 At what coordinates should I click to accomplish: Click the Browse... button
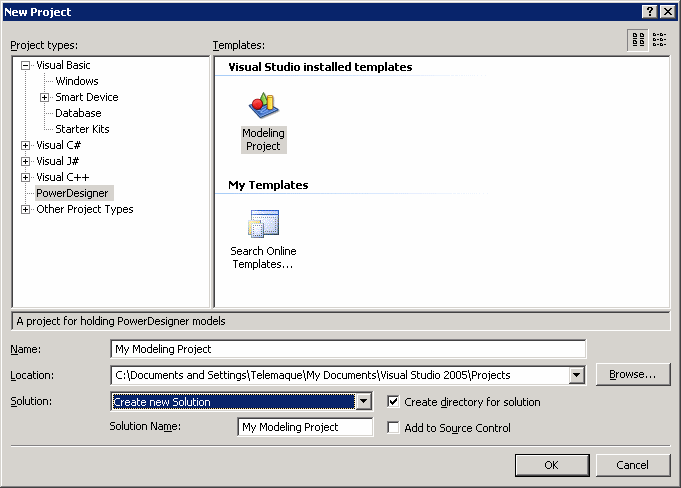coord(632,374)
